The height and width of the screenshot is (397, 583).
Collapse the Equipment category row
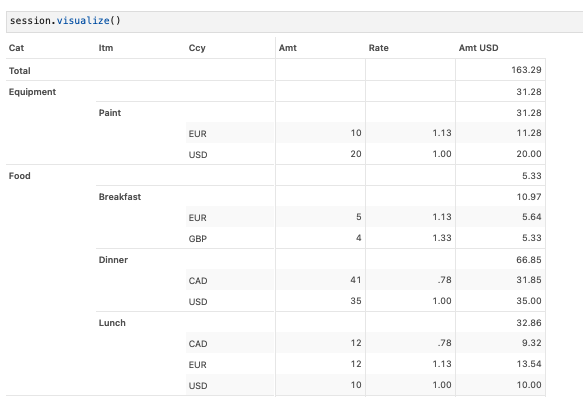[x=32, y=92]
